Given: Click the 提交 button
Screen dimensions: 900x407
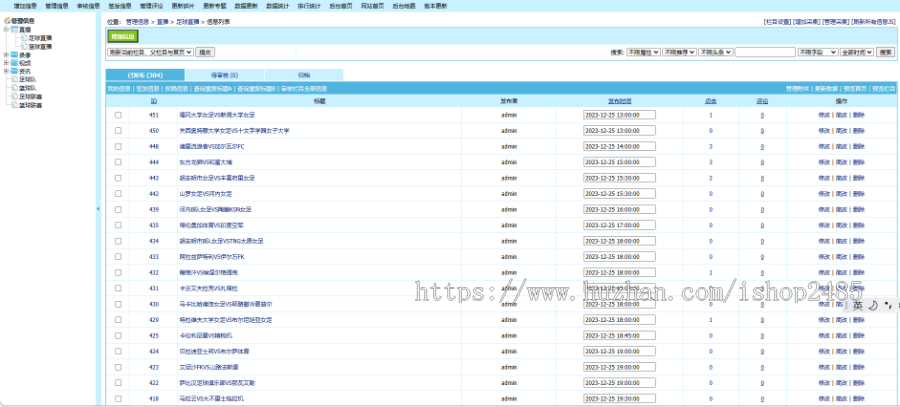Looking at the screenshot, I should [x=205, y=52].
